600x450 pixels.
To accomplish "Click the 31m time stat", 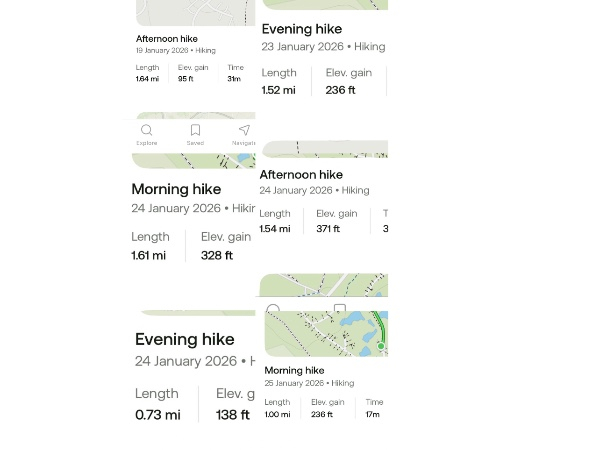I will [x=234, y=78].
